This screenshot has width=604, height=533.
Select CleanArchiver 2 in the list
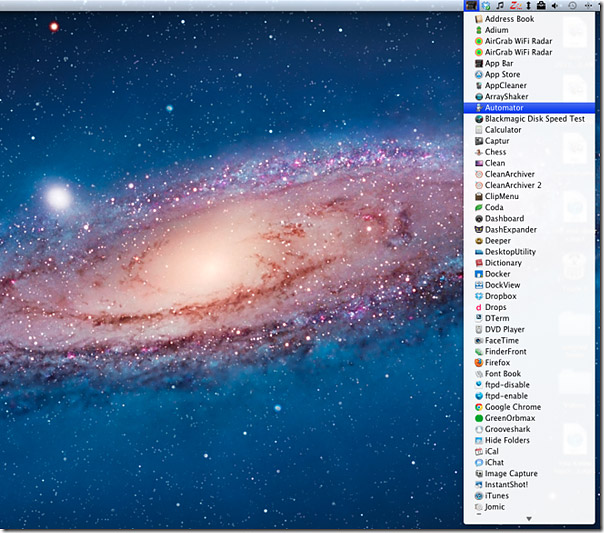point(529,185)
